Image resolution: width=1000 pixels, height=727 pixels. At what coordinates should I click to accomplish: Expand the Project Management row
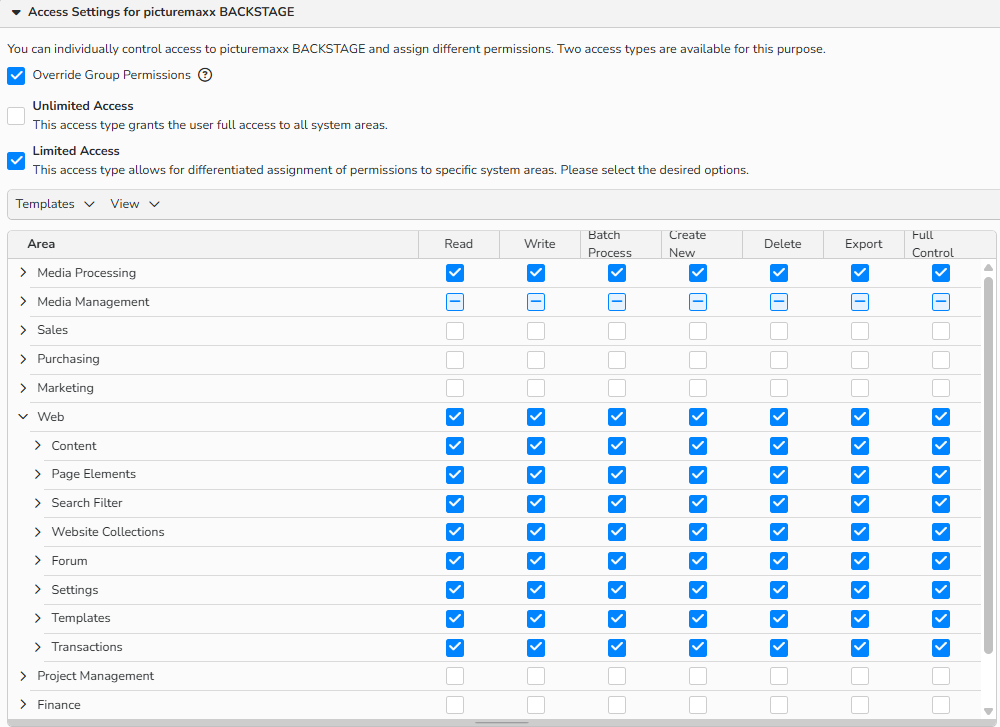pyautogui.click(x=24, y=676)
